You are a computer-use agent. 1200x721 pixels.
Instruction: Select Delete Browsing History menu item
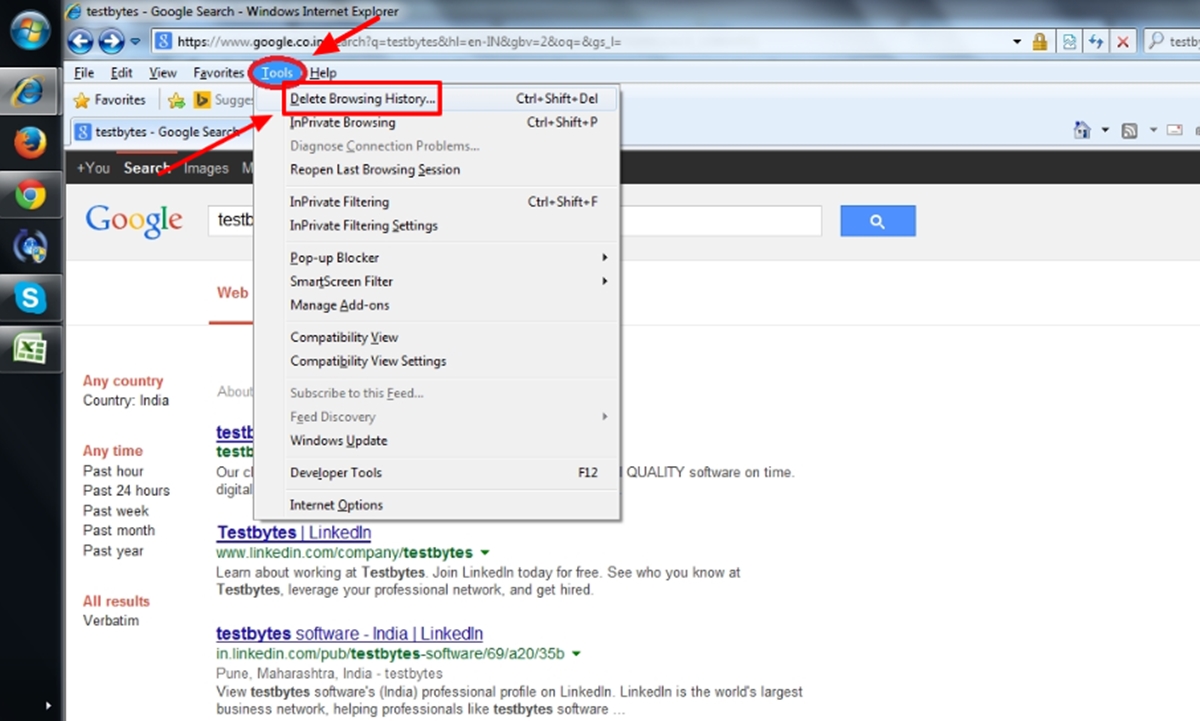point(437,99)
